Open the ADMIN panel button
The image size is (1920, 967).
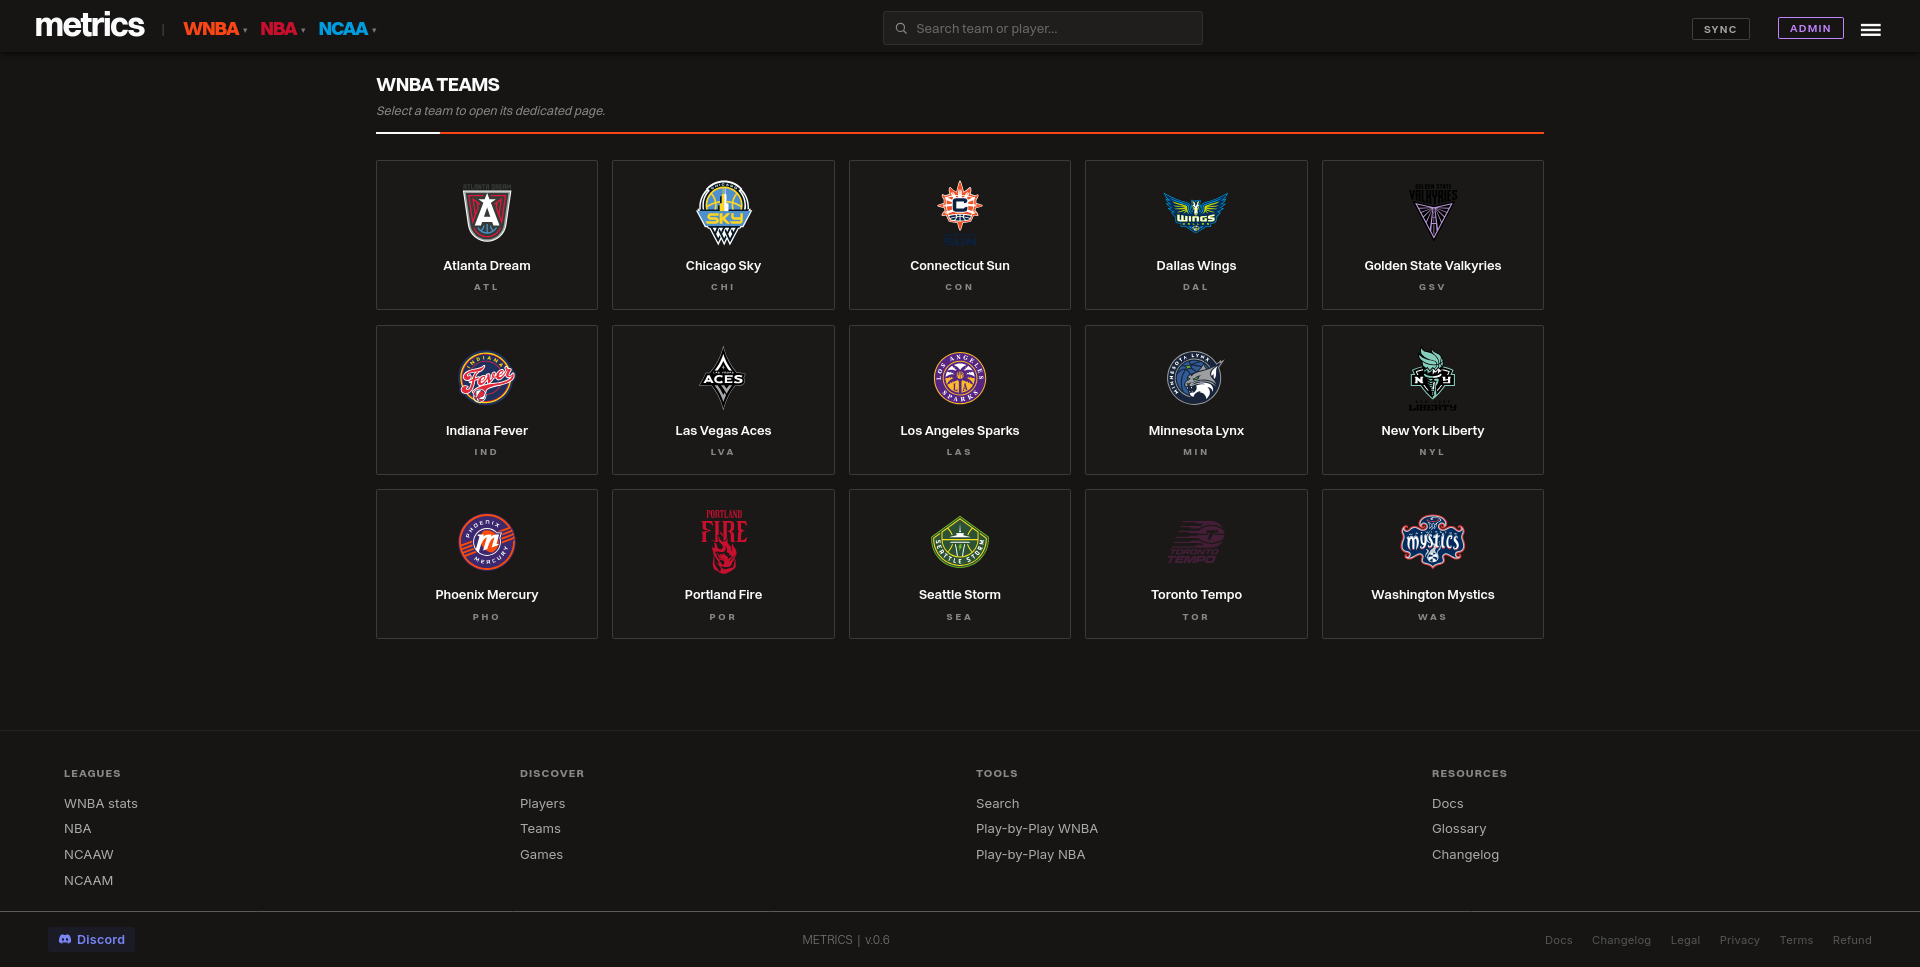click(1810, 28)
